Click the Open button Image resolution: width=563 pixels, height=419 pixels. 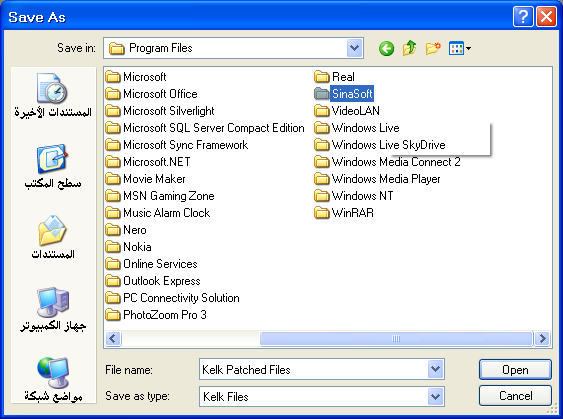pyautogui.click(x=515, y=369)
